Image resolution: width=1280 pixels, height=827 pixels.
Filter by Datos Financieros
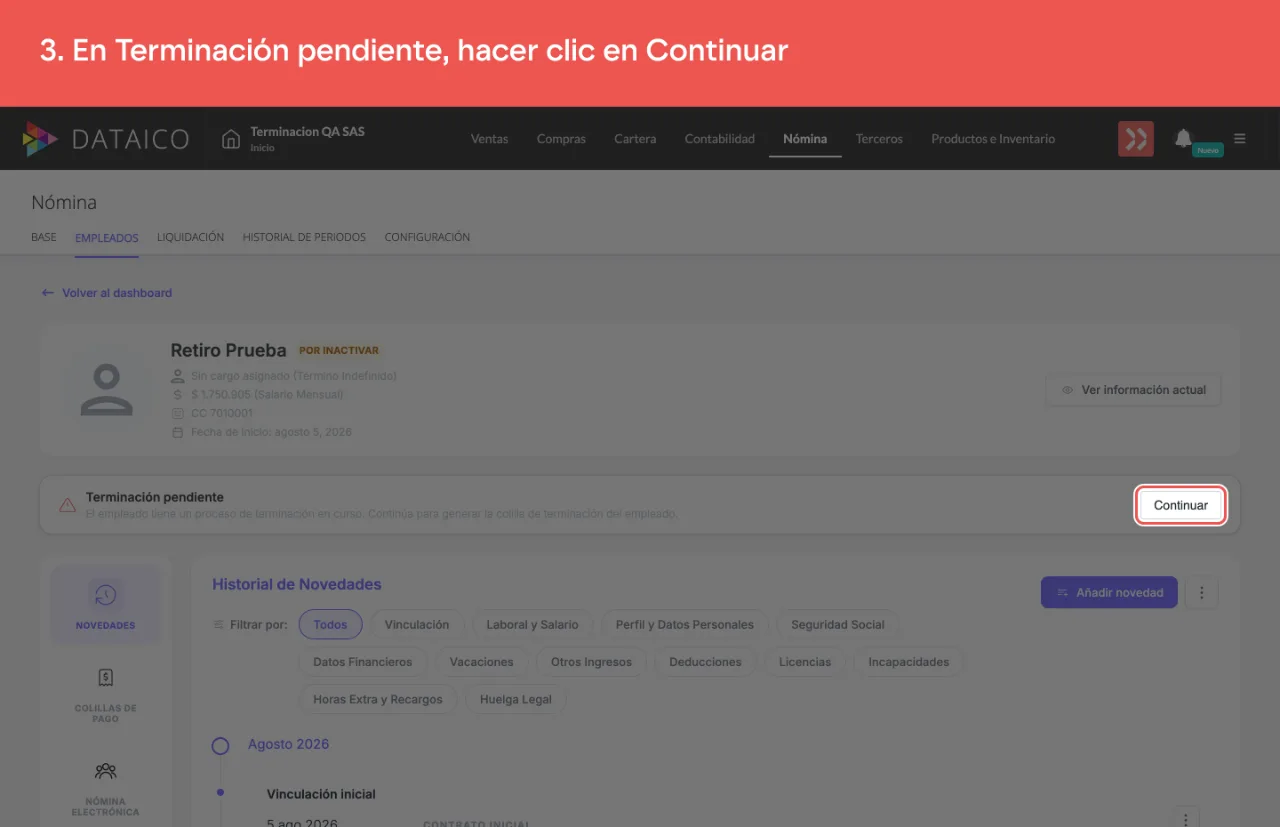tap(363, 661)
